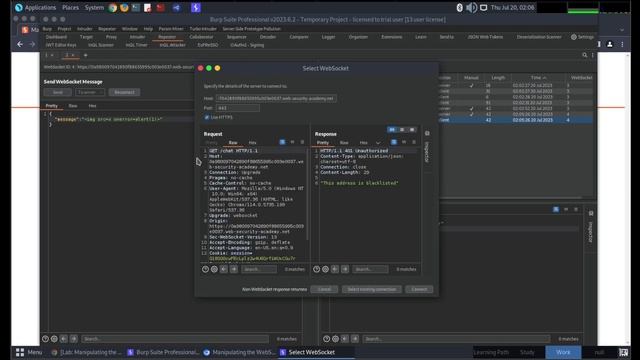Switch Request panel to Raw tab

(233, 142)
